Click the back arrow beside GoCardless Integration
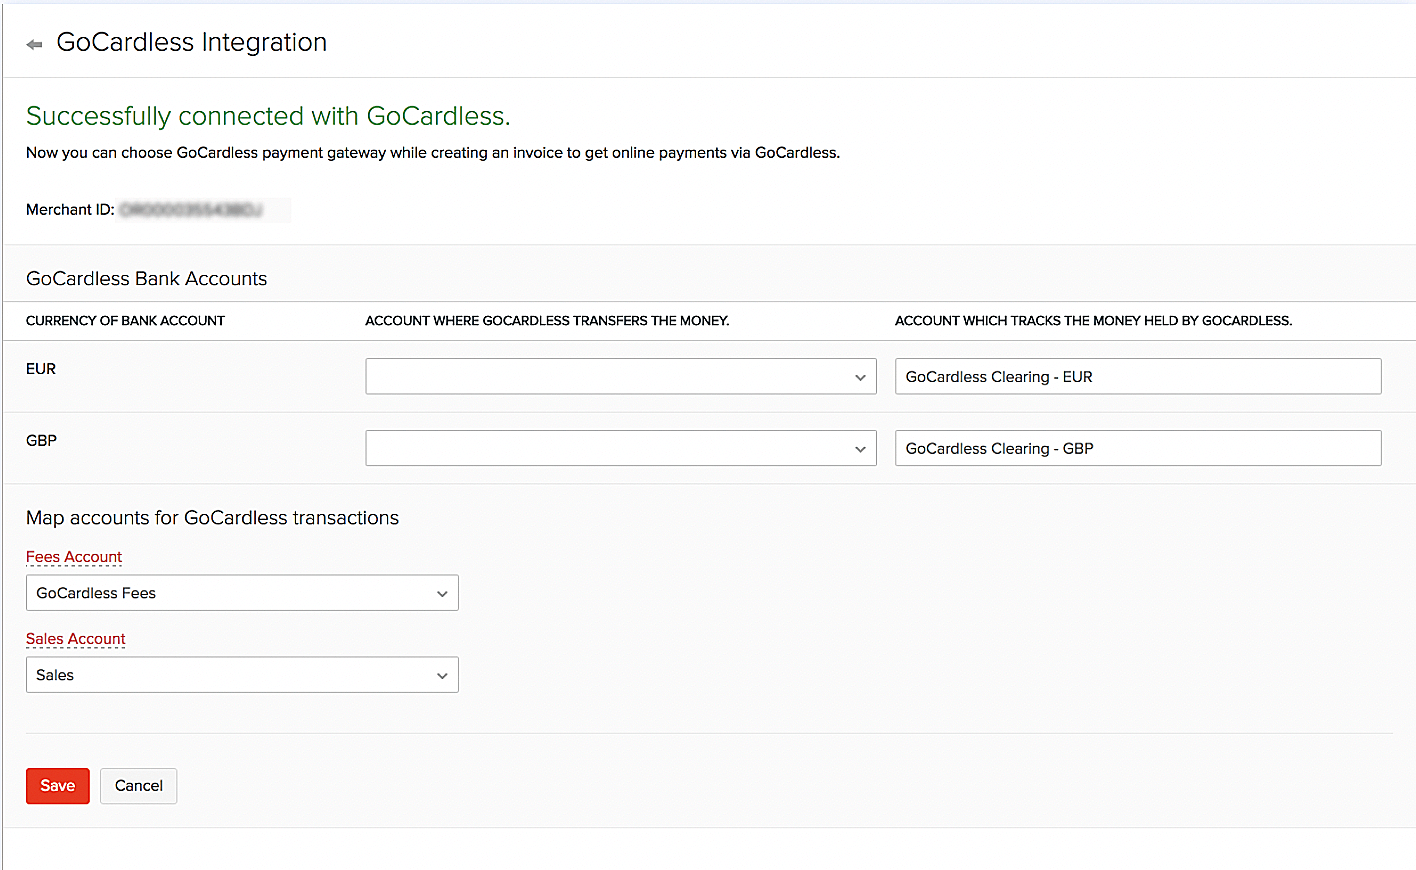The image size is (1416, 870). (34, 44)
